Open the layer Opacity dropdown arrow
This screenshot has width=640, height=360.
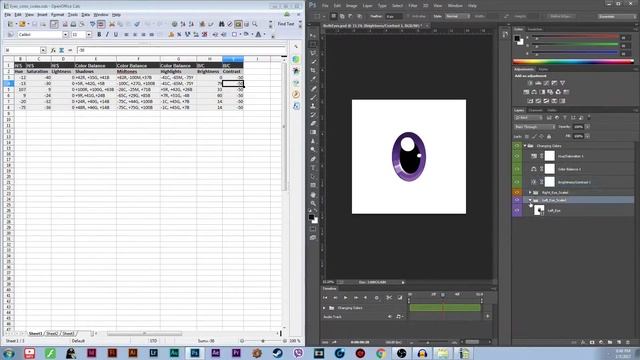[x=587, y=127]
